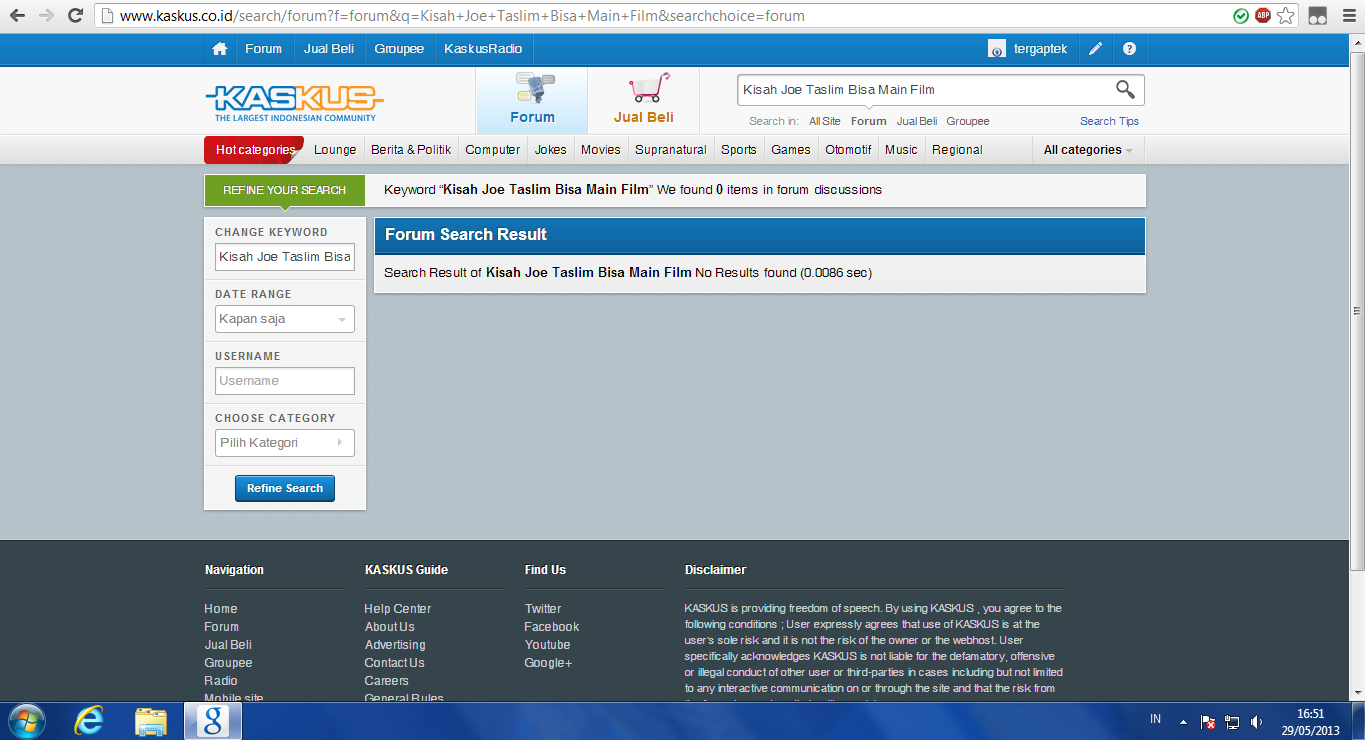
Task: Reload the page with the refresh icon
Action: tap(75, 16)
